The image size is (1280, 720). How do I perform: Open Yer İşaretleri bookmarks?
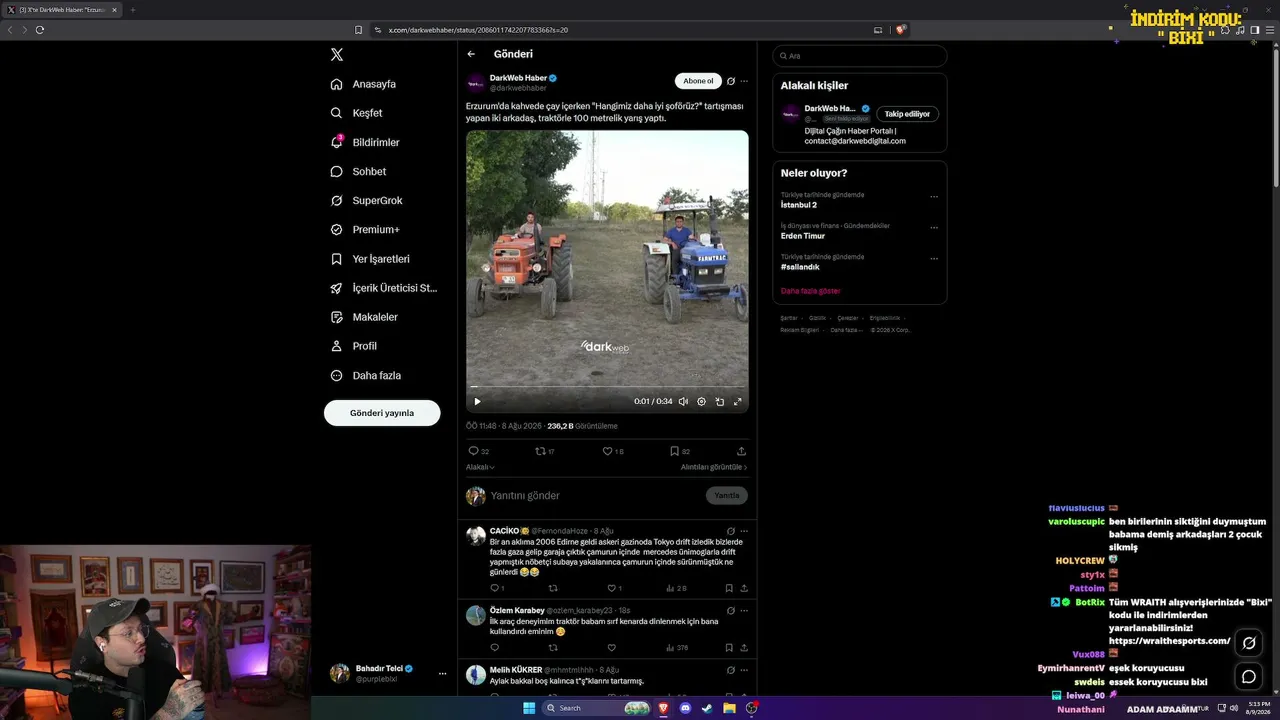[370, 259]
